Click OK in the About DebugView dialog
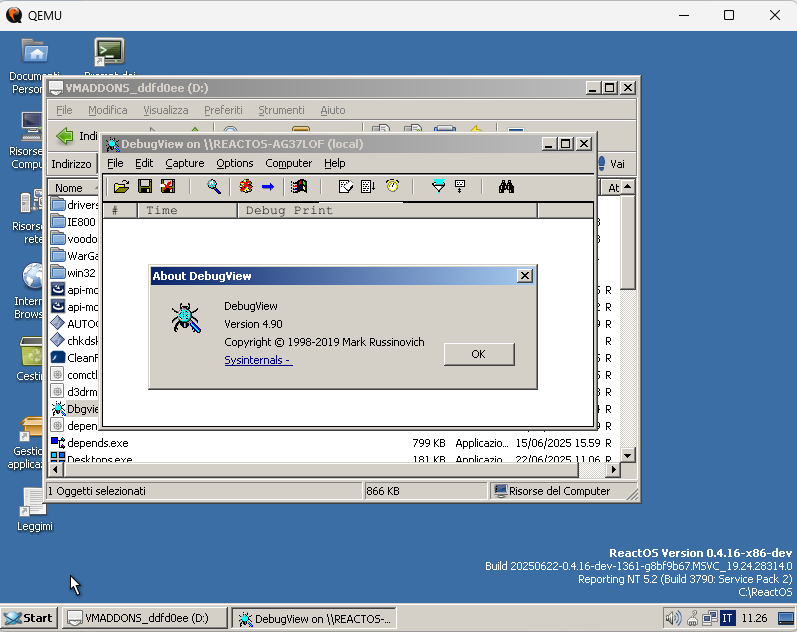 click(x=479, y=354)
